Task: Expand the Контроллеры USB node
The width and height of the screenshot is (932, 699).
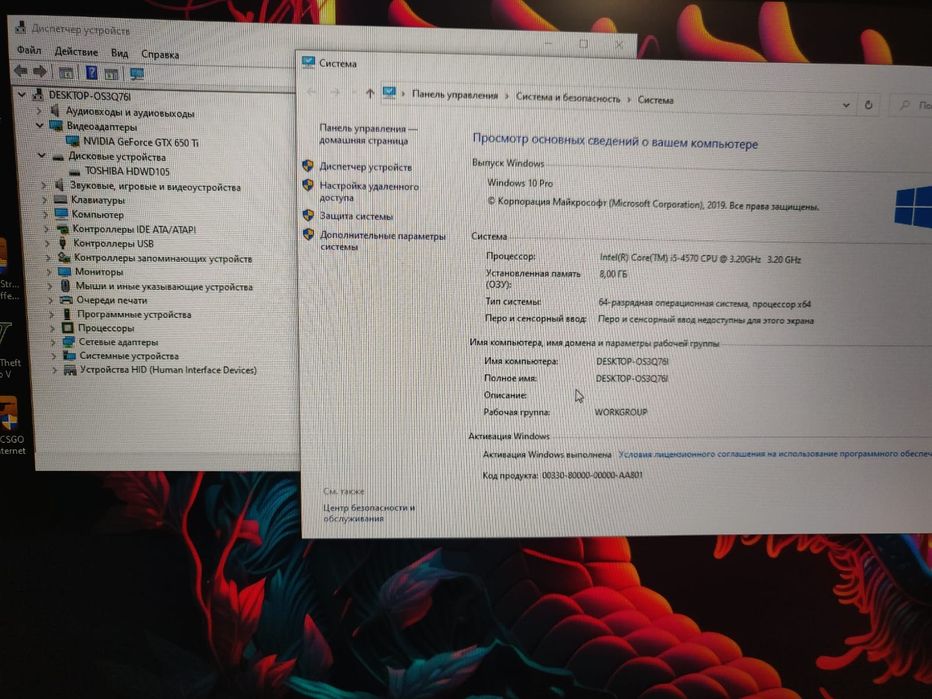Action: pos(47,243)
